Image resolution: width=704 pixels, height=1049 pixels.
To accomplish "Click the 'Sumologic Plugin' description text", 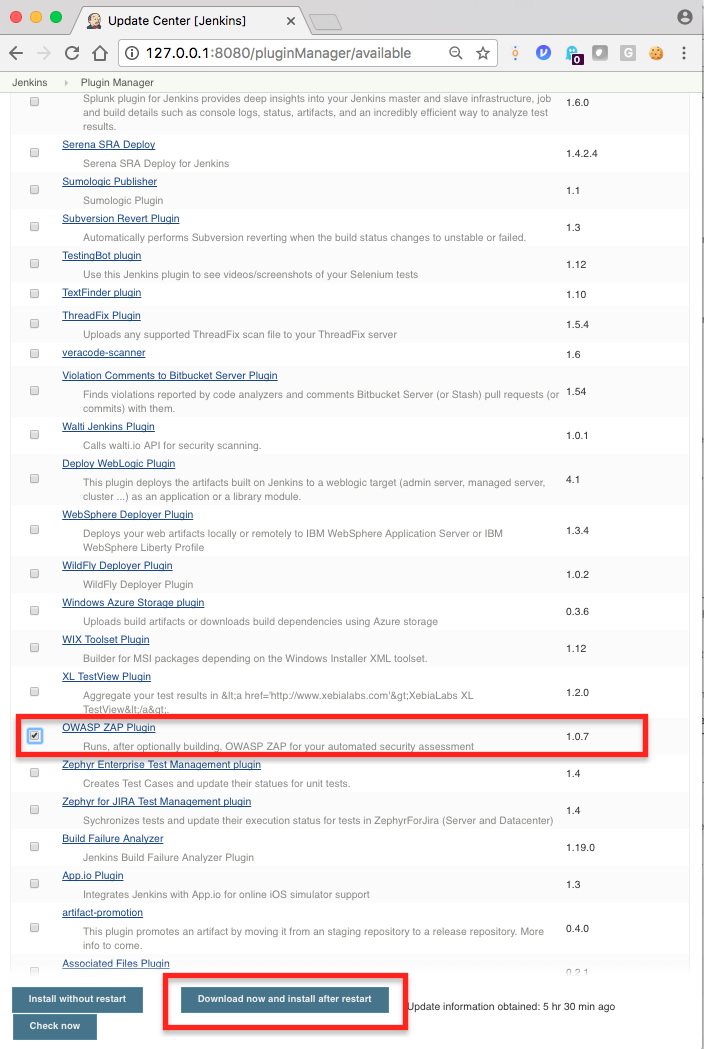I will click(x=123, y=201).
